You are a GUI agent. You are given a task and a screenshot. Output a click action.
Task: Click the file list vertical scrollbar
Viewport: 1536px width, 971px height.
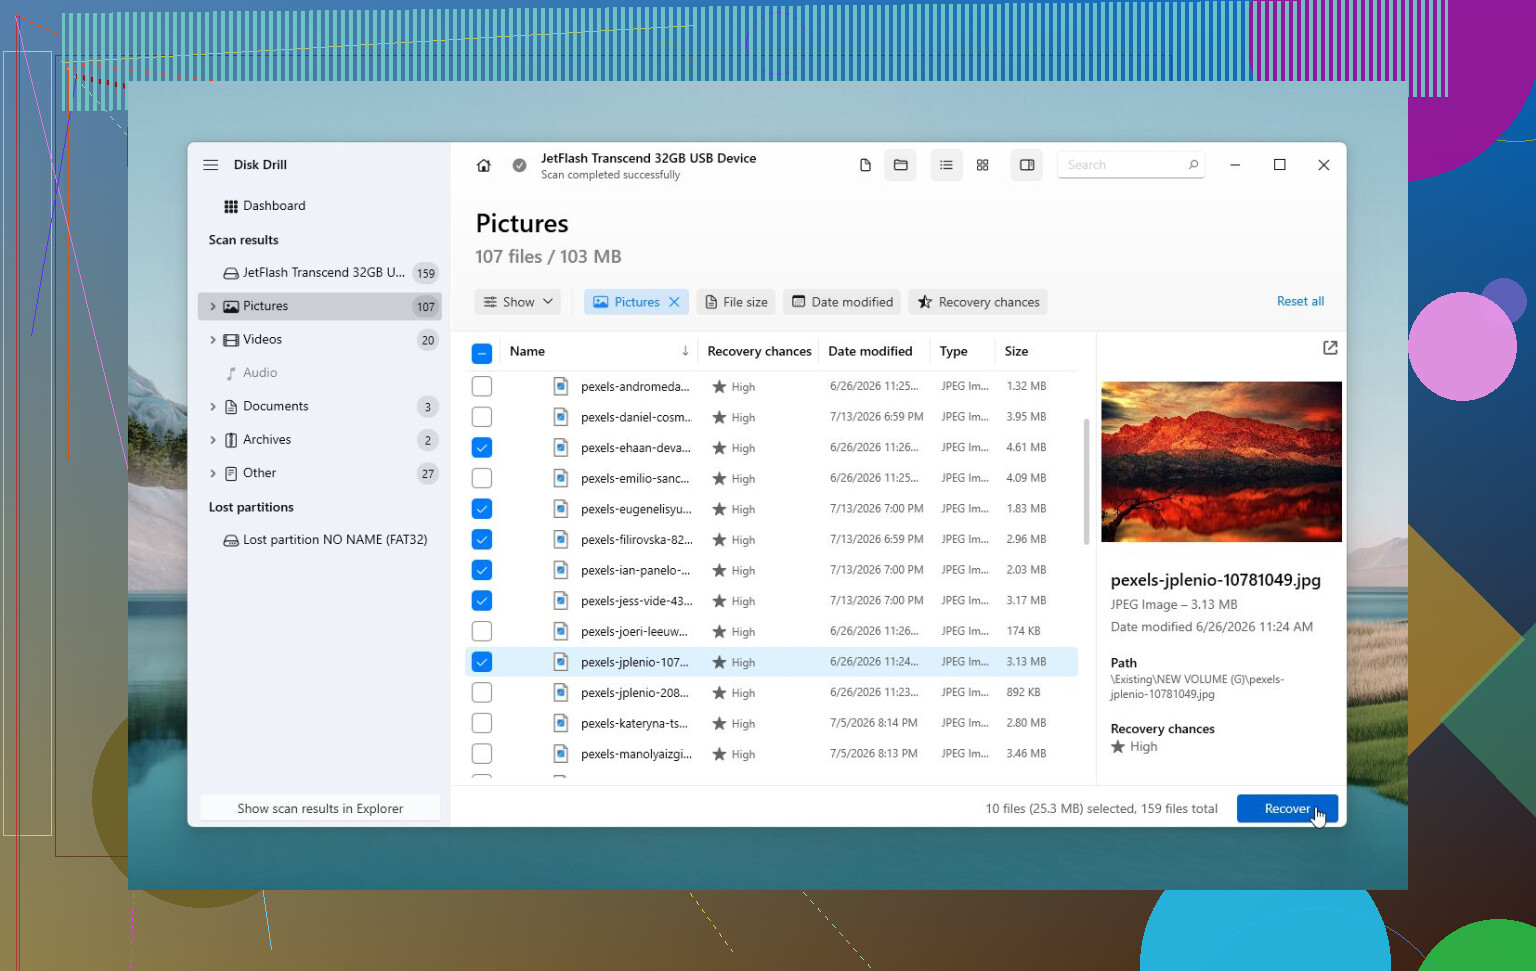point(1086,482)
